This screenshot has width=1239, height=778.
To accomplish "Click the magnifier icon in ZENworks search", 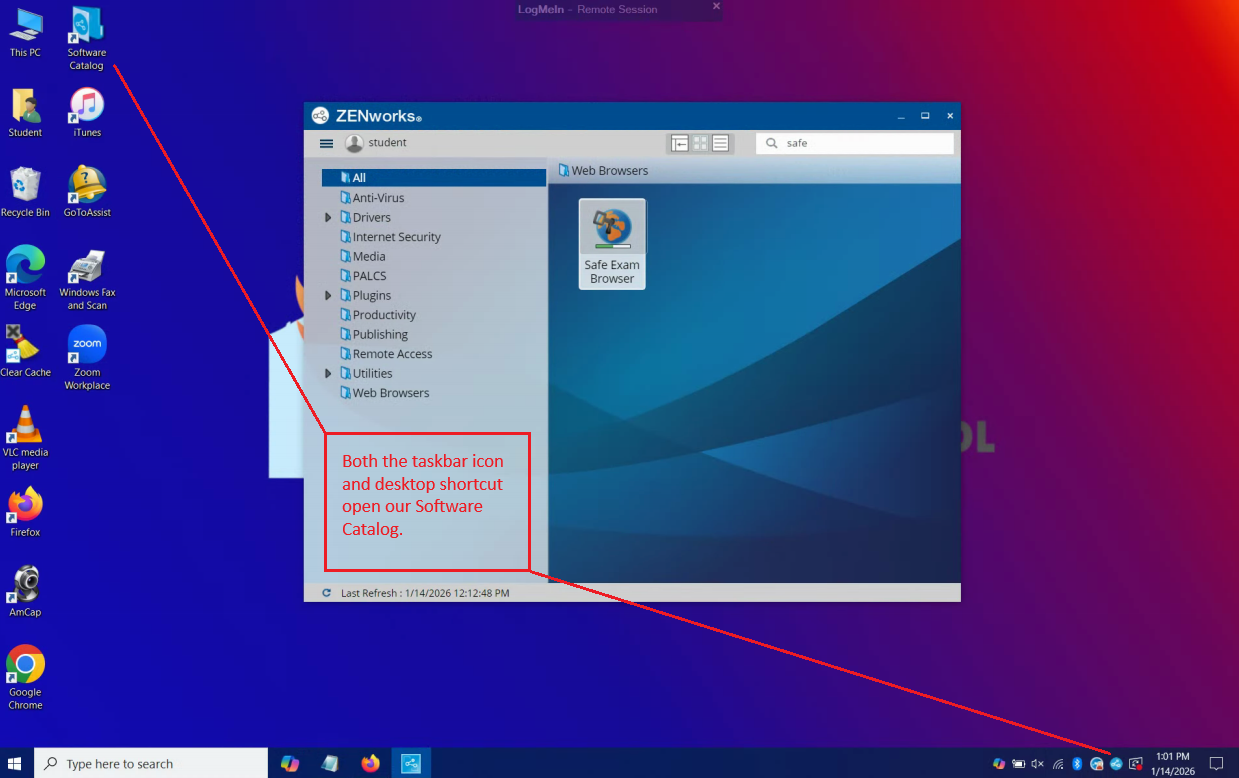I will [x=772, y=143].
